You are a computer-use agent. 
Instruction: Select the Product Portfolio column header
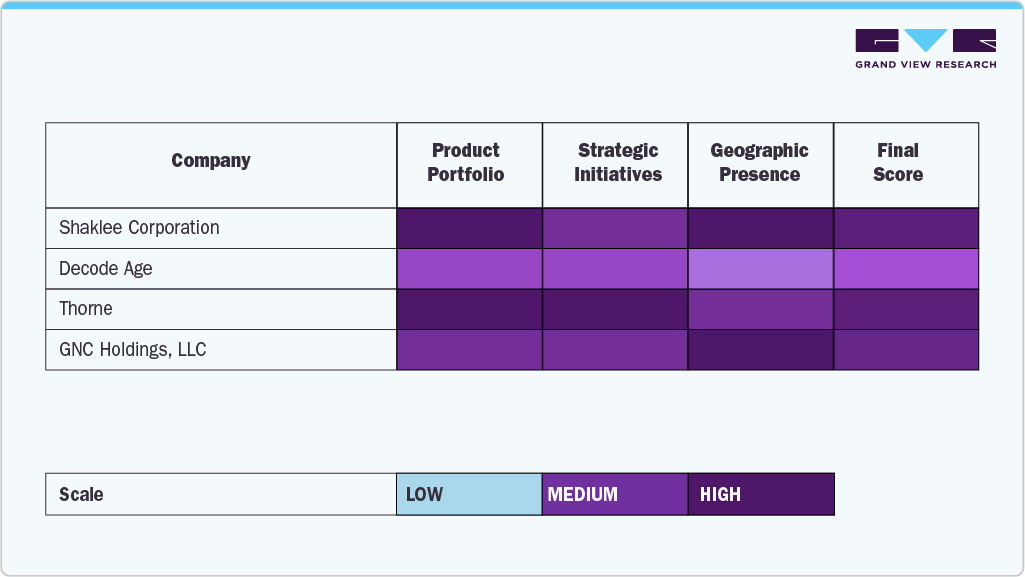click(466, 162)
